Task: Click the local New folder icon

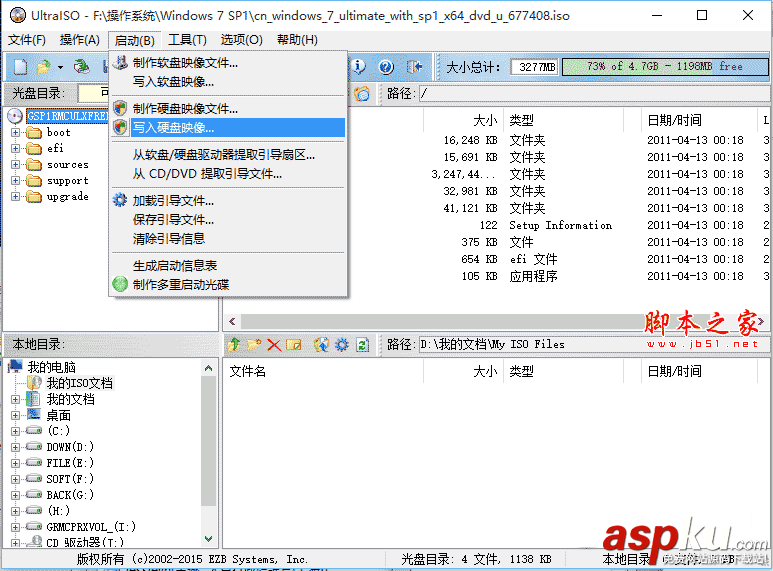Action: coord(254,344)
